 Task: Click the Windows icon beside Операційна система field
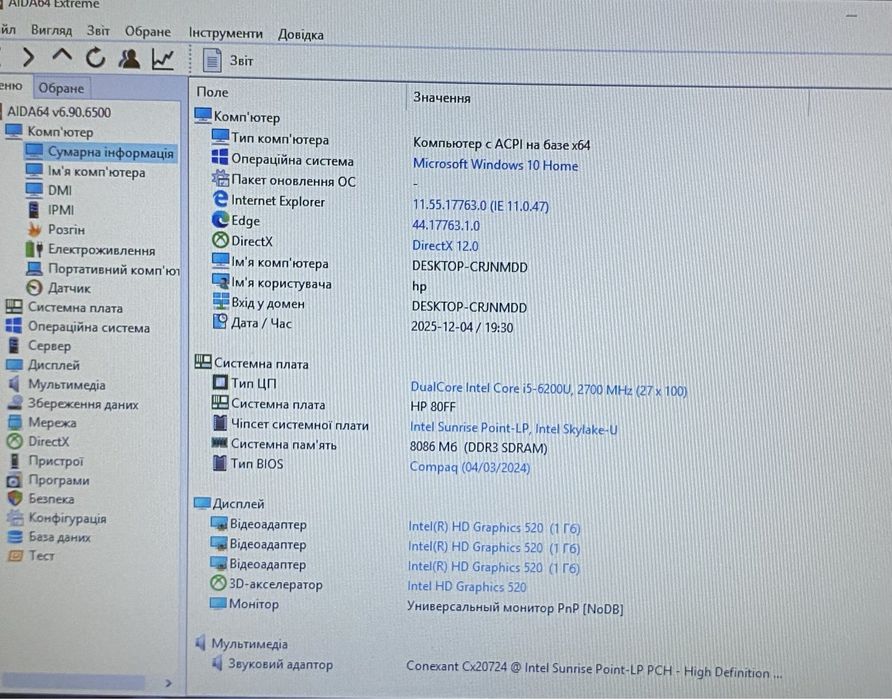220,159
